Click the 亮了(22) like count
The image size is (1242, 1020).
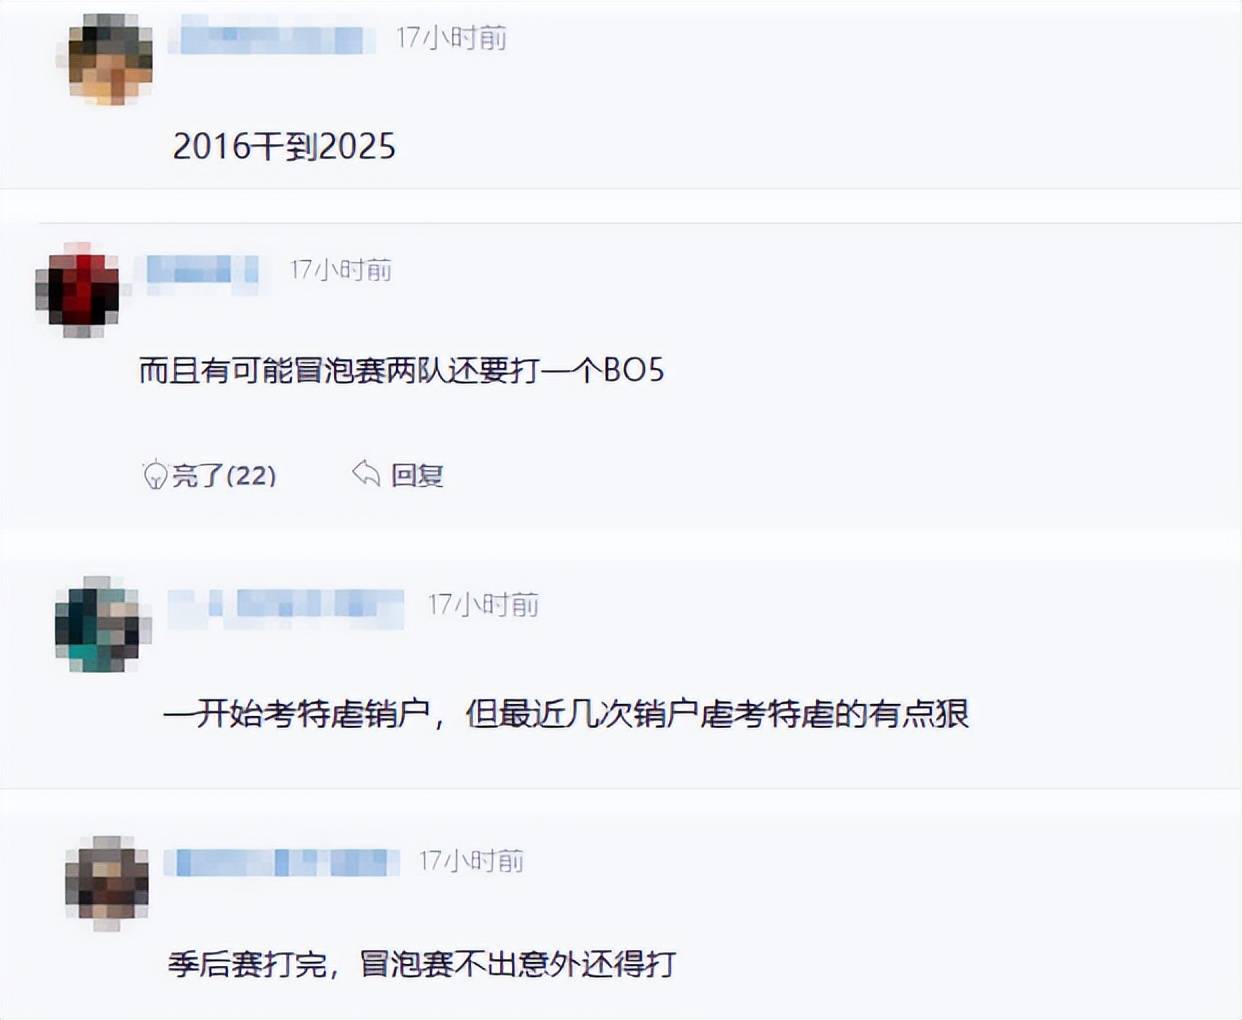(224, 475)
